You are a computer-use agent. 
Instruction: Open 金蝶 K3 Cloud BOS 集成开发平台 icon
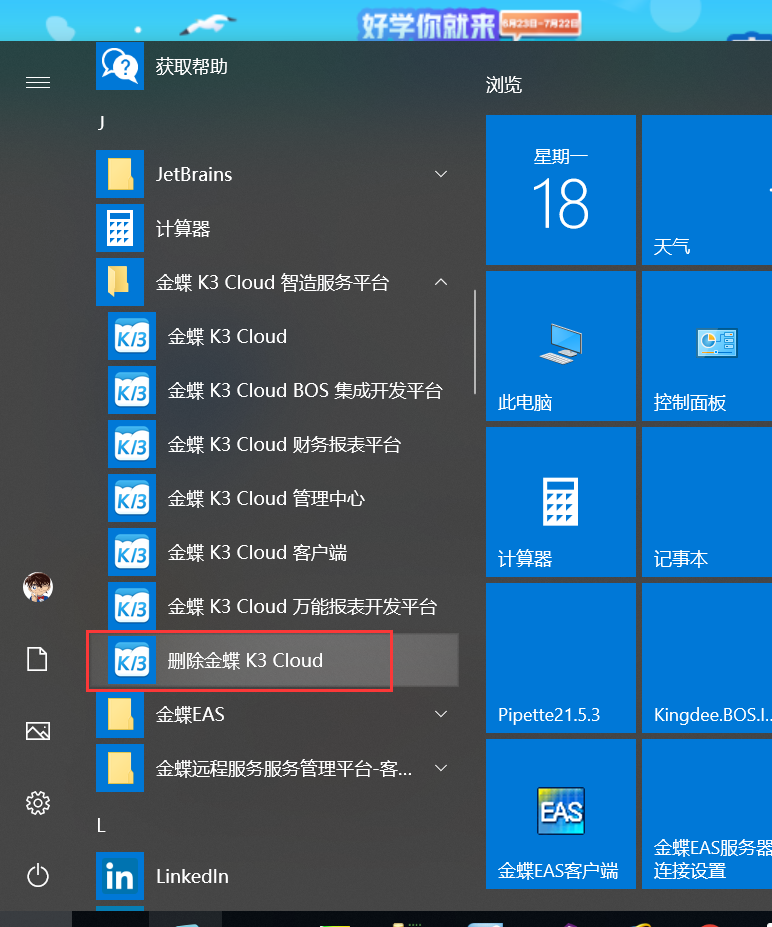point(132,390)
